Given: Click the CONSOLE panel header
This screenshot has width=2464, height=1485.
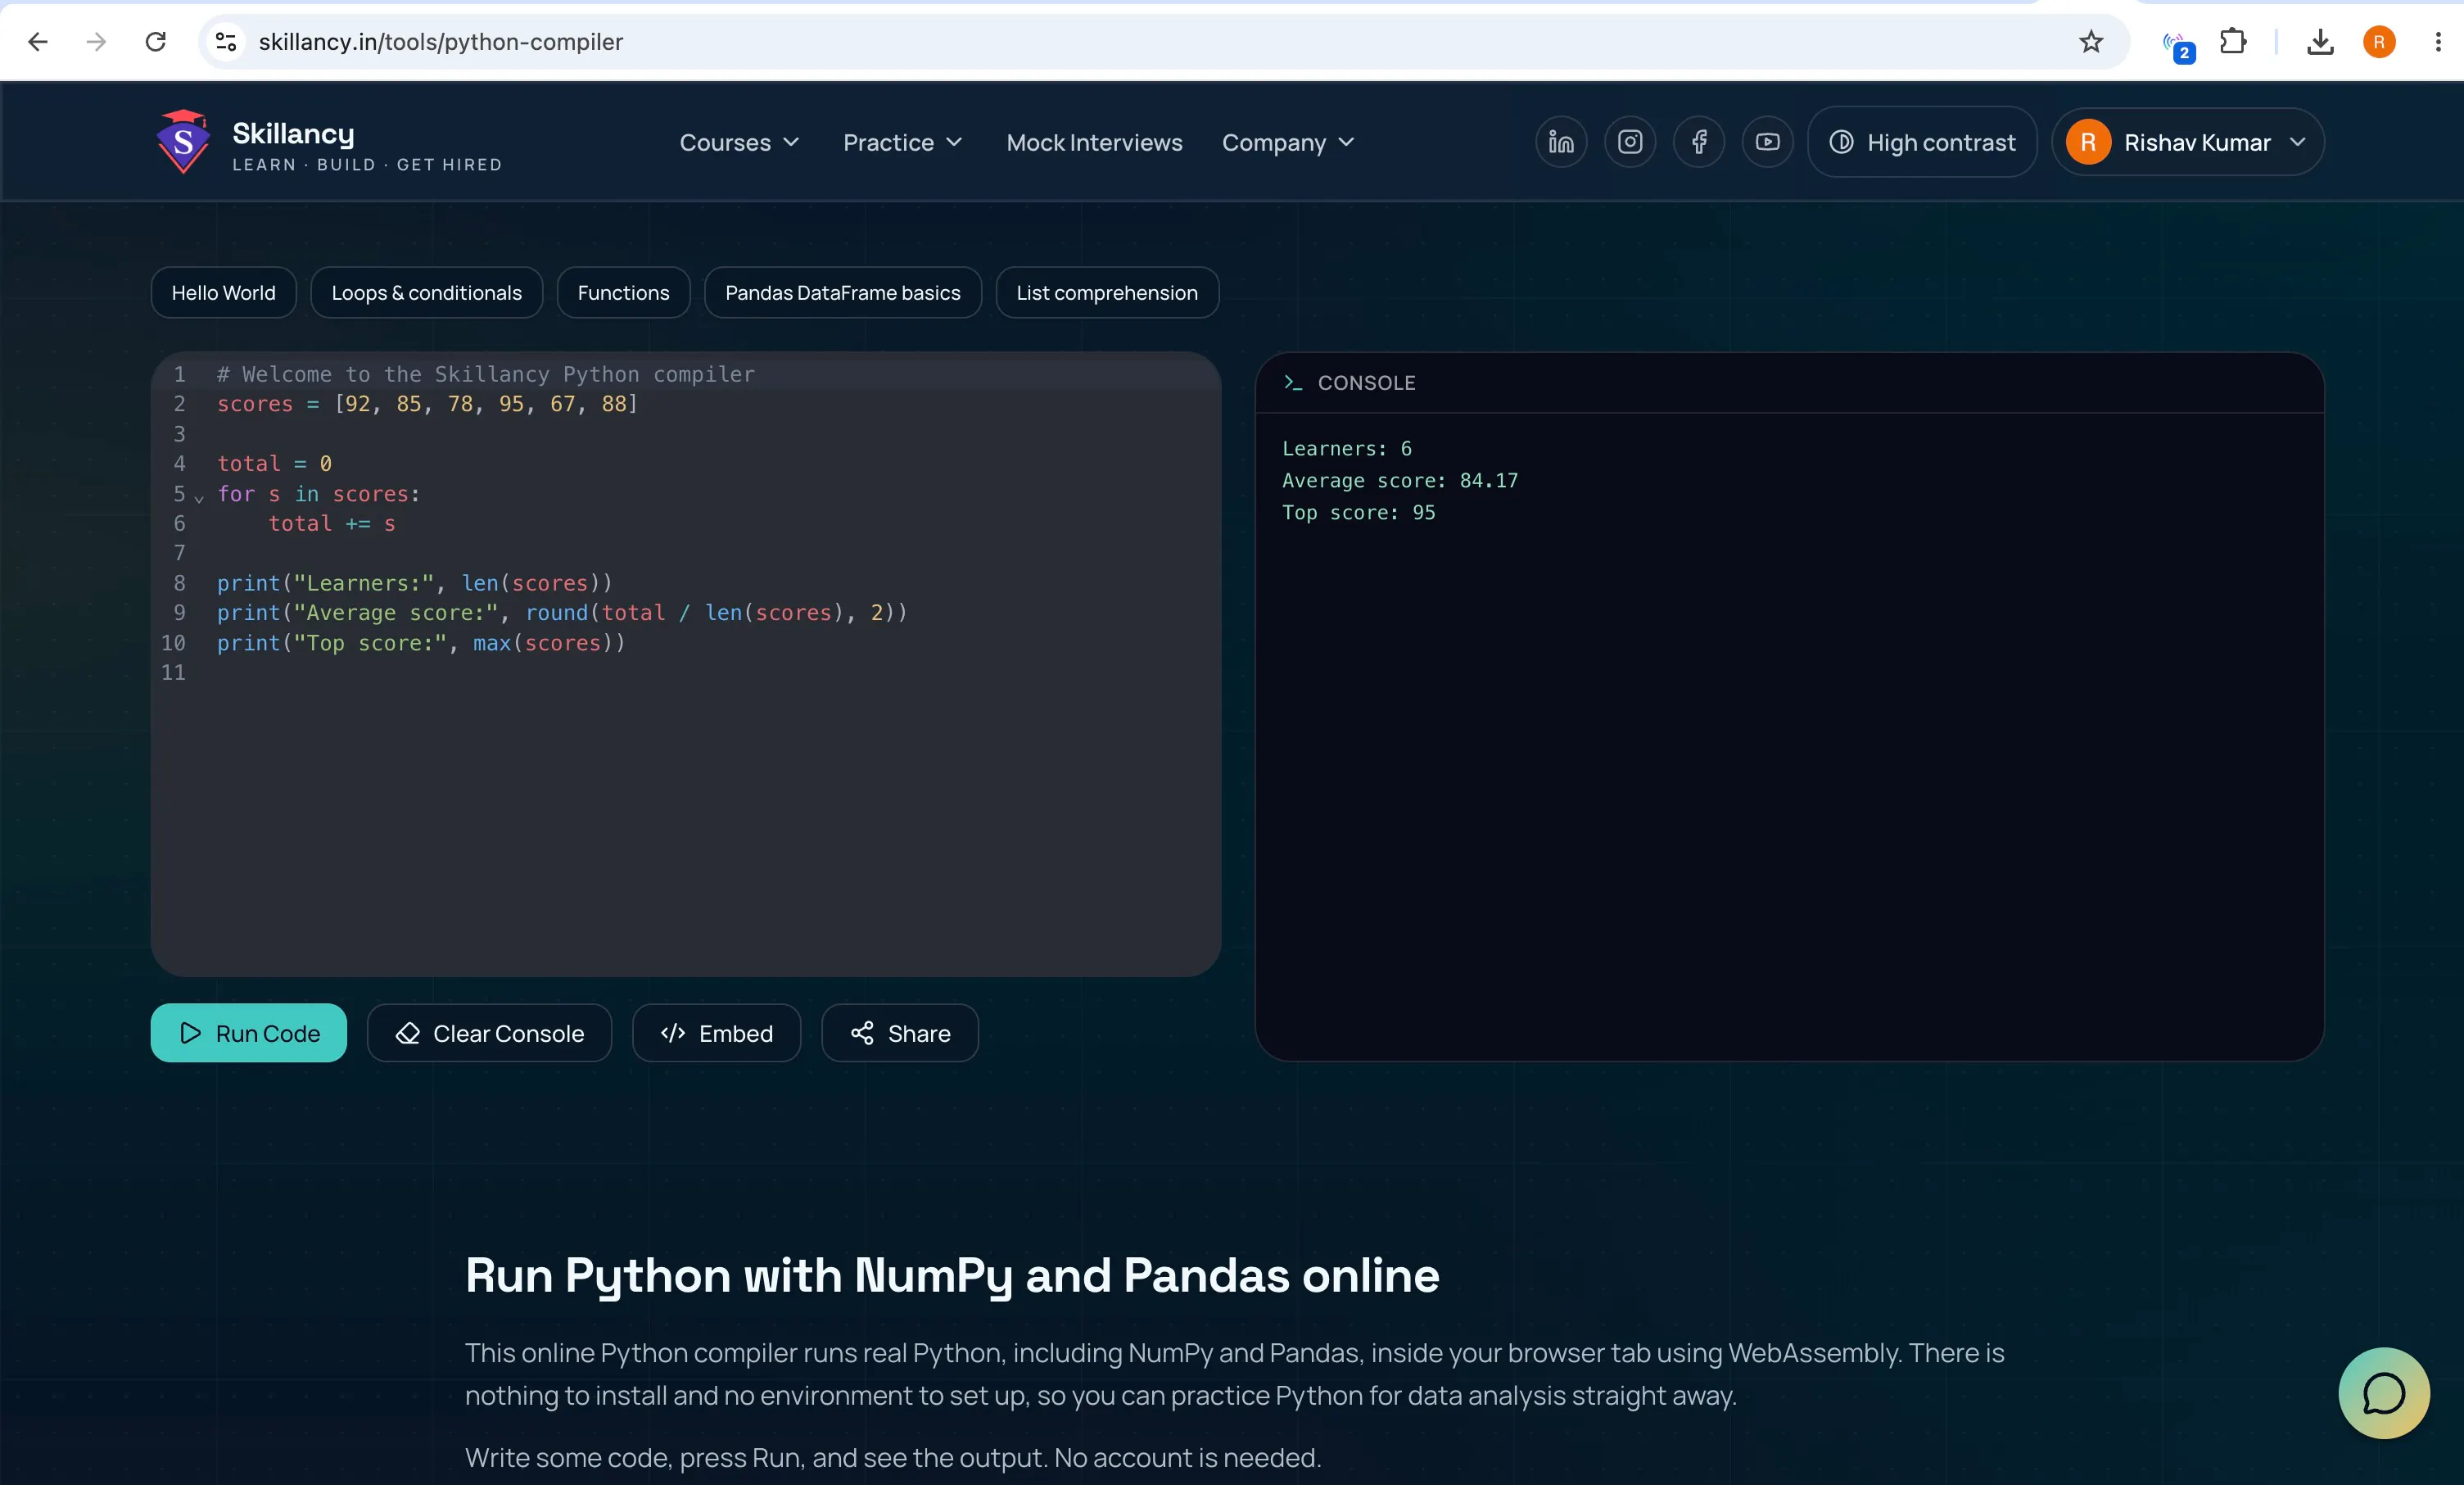Looking at the screenshot, I should [x=1789, y=383].
